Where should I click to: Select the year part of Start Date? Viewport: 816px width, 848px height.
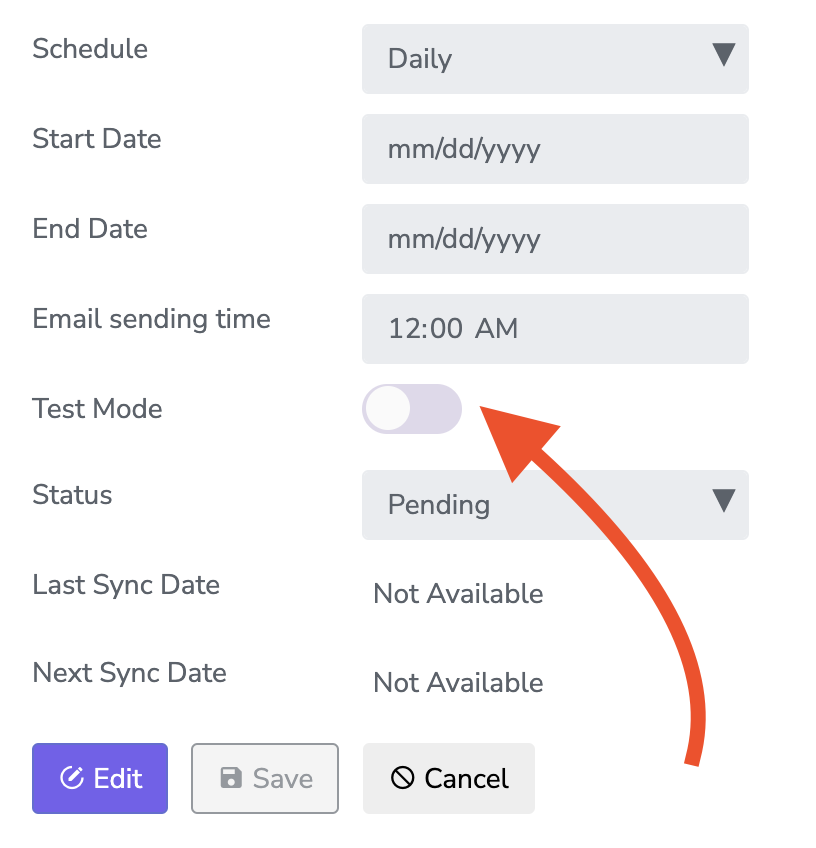click(x=511, y=150)
